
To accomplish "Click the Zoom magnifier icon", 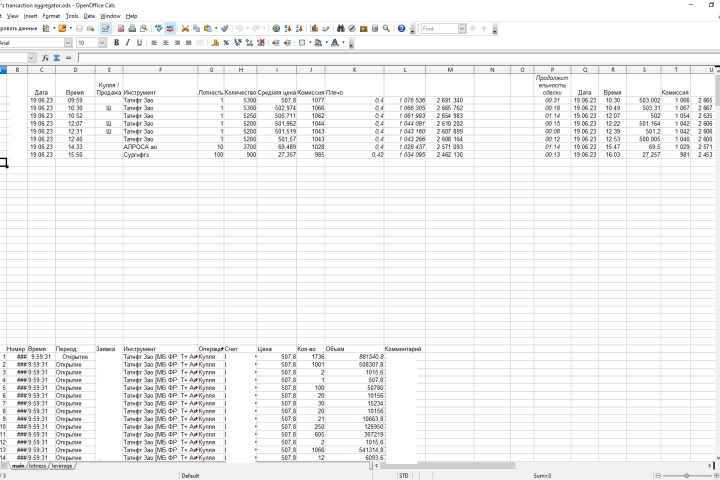I will [386, 28].
